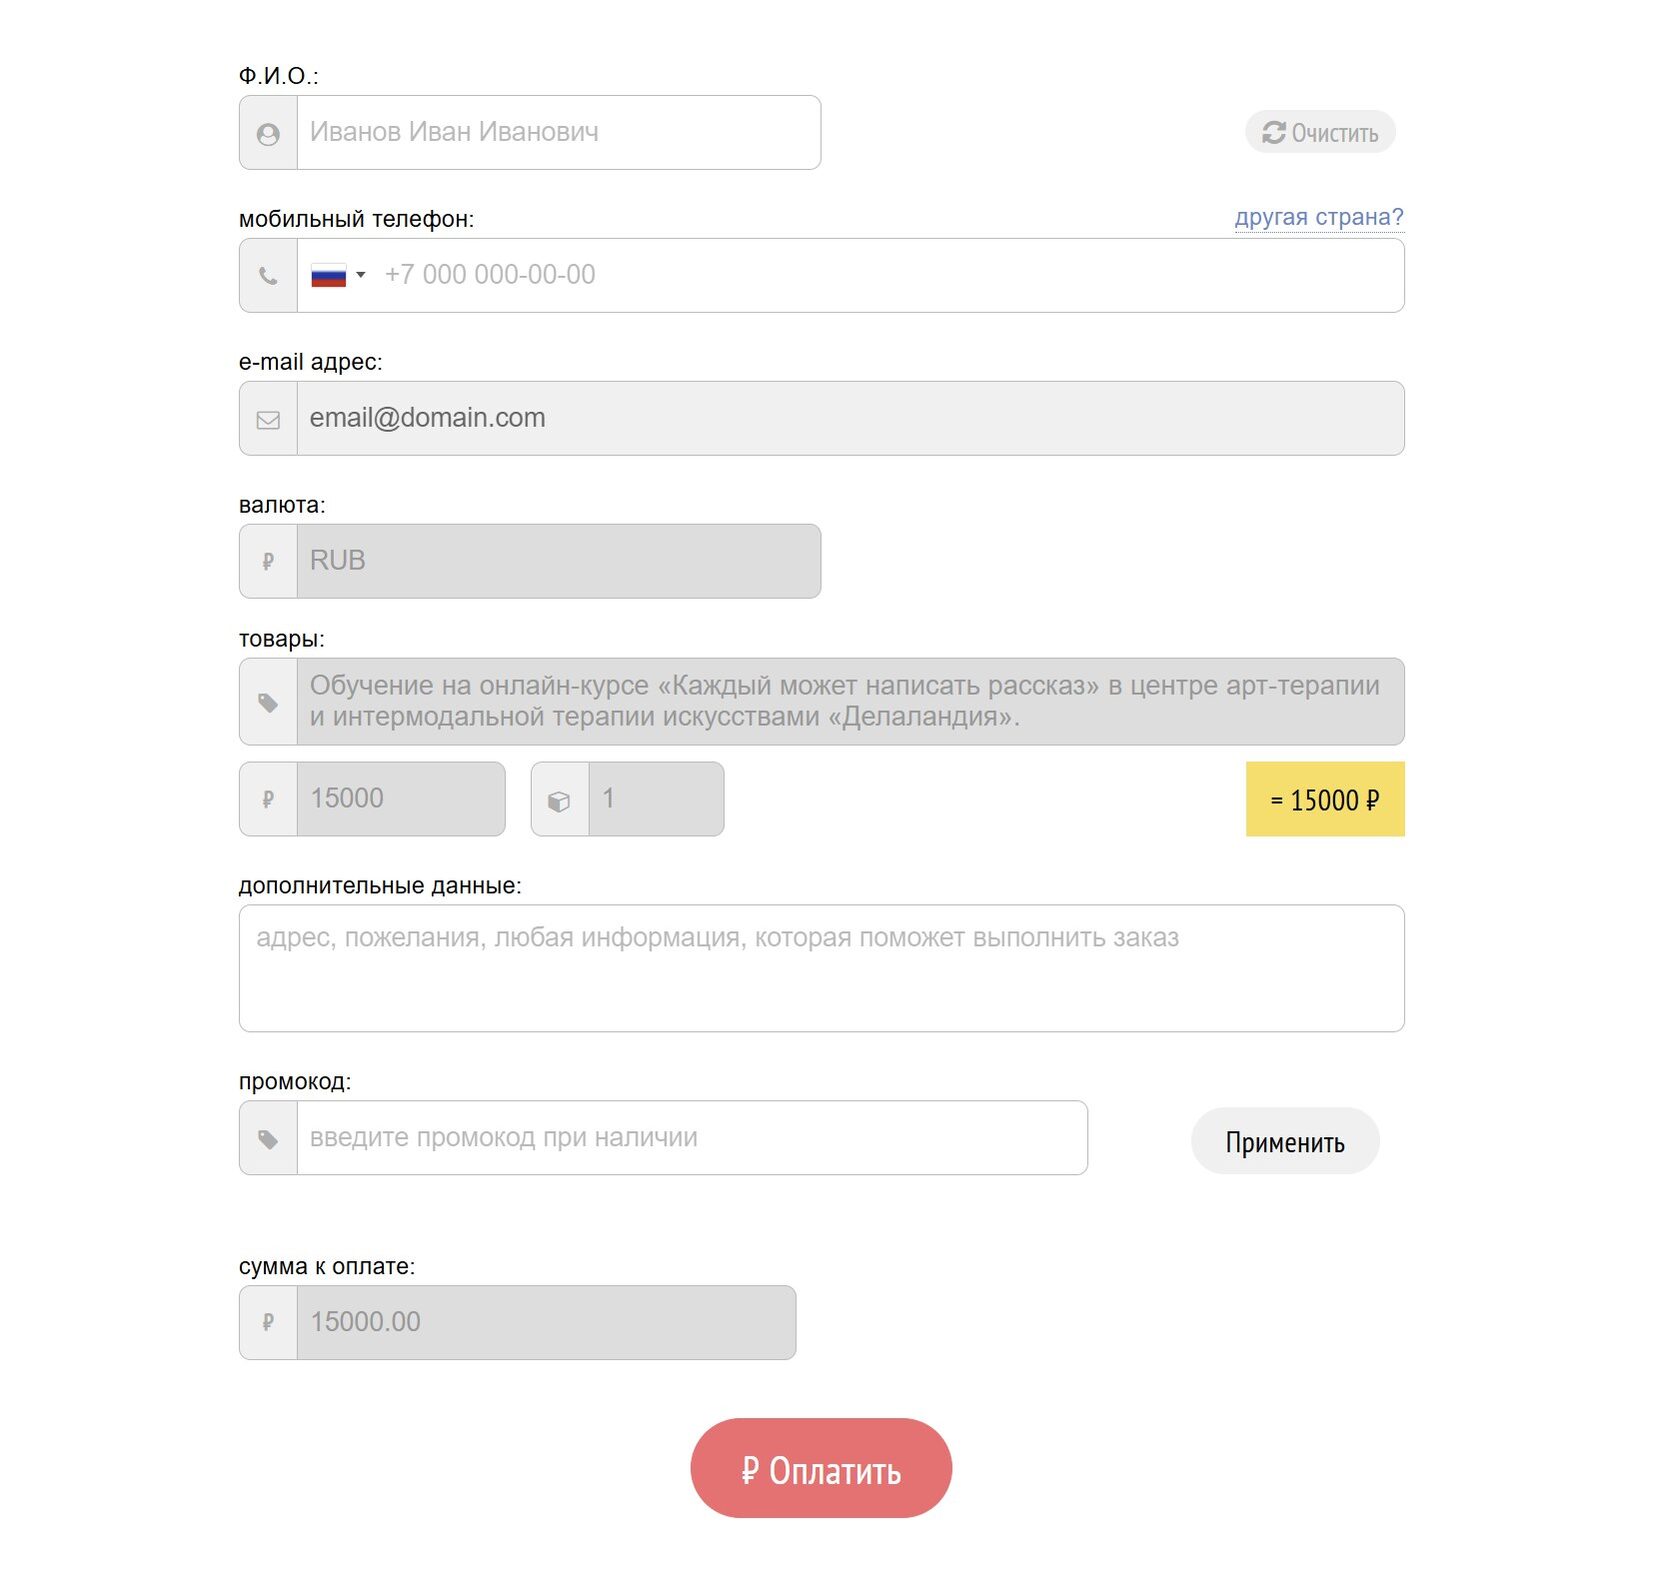Open the другая страна? link
Image resolution: width=1680 pixels, height=1591 pixels.
(x=1319, y=217)
